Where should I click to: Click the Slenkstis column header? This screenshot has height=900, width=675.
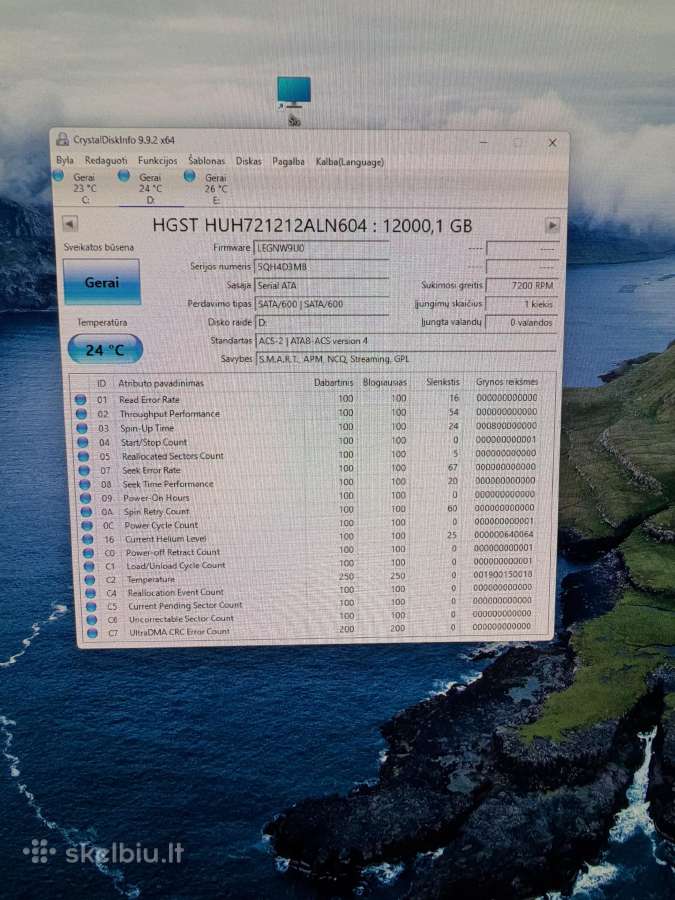443,382
